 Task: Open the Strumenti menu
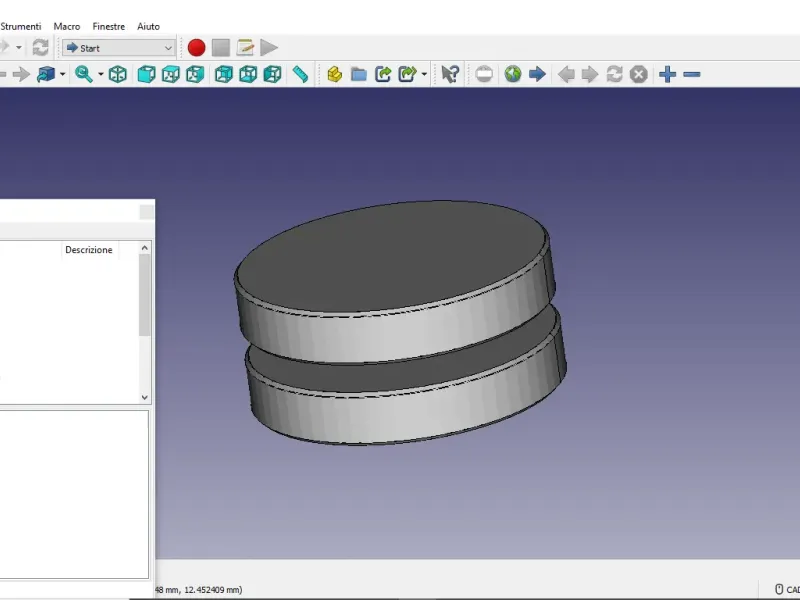20,27
